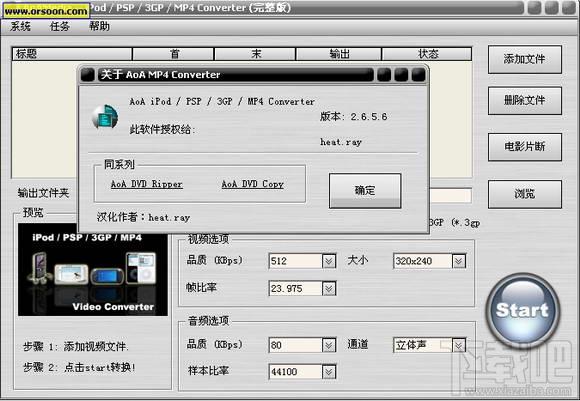
Task: Click the sample rate 44100 value field
Action: 296,372
